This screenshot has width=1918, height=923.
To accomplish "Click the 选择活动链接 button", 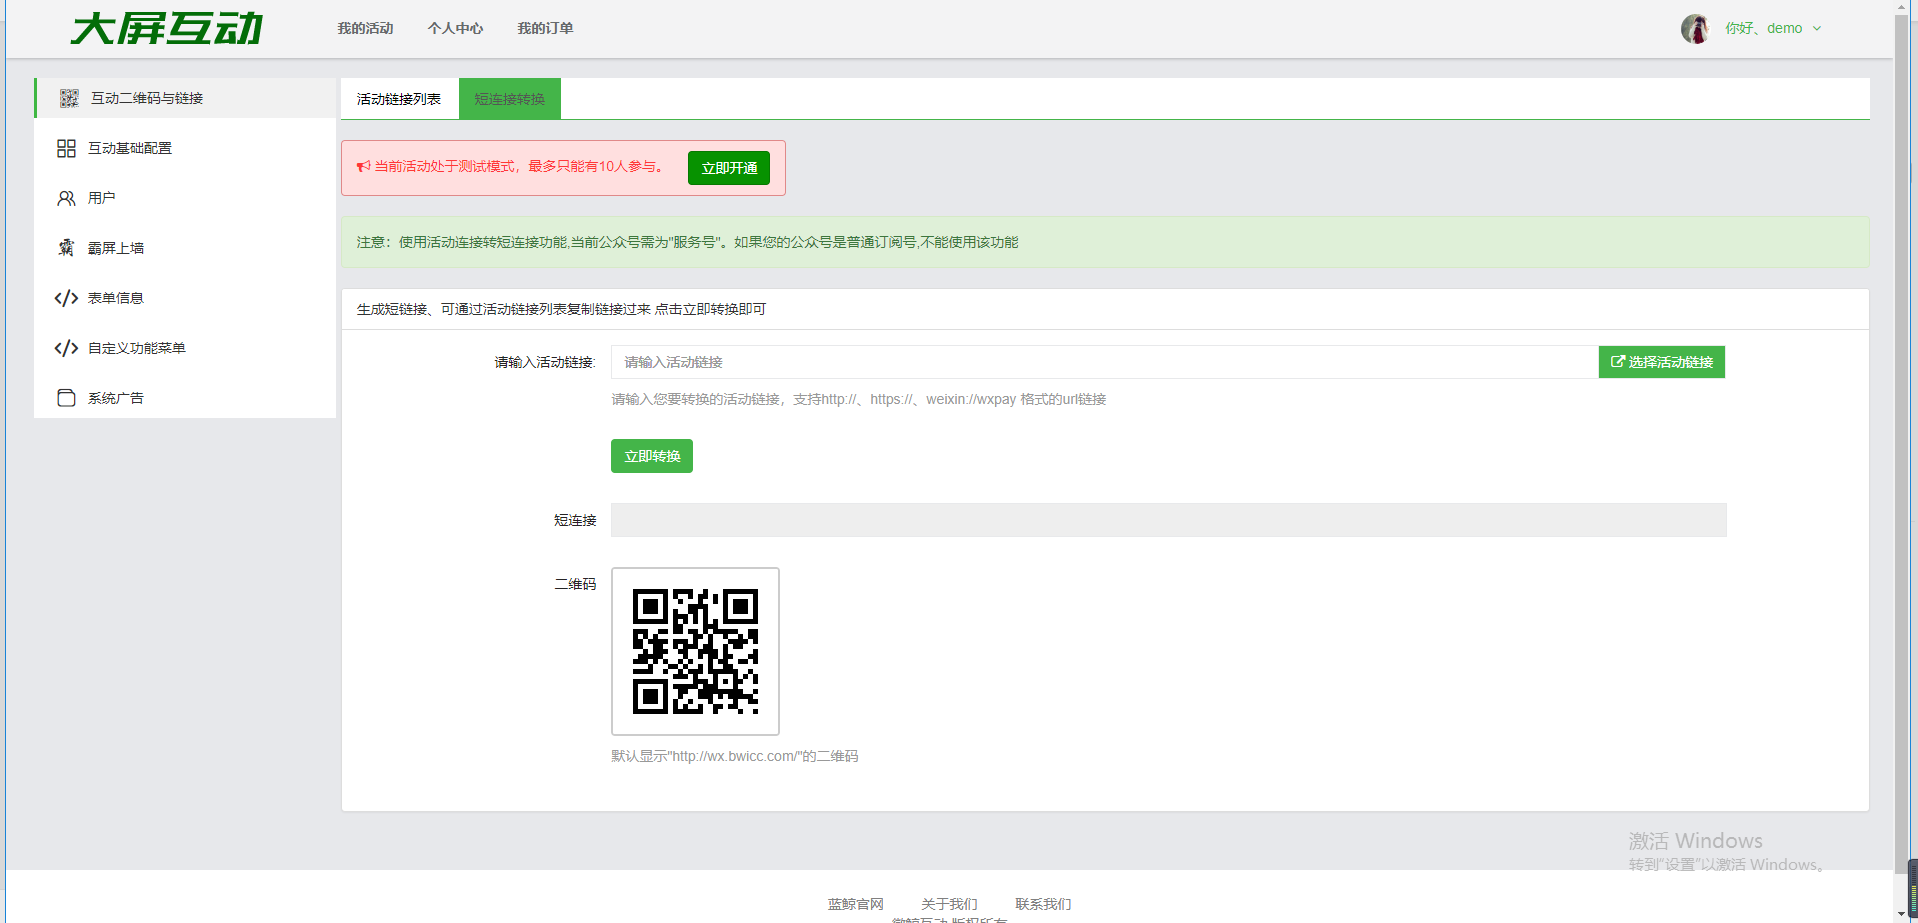I will click(1661, 362).
